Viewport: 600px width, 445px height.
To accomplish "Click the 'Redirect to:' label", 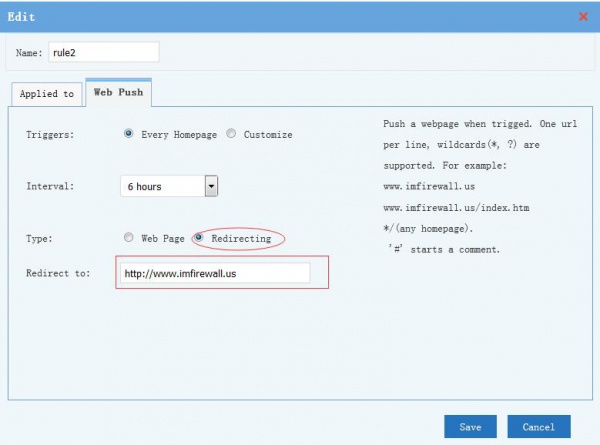I will pyautogui.click(x=58, y=273).
